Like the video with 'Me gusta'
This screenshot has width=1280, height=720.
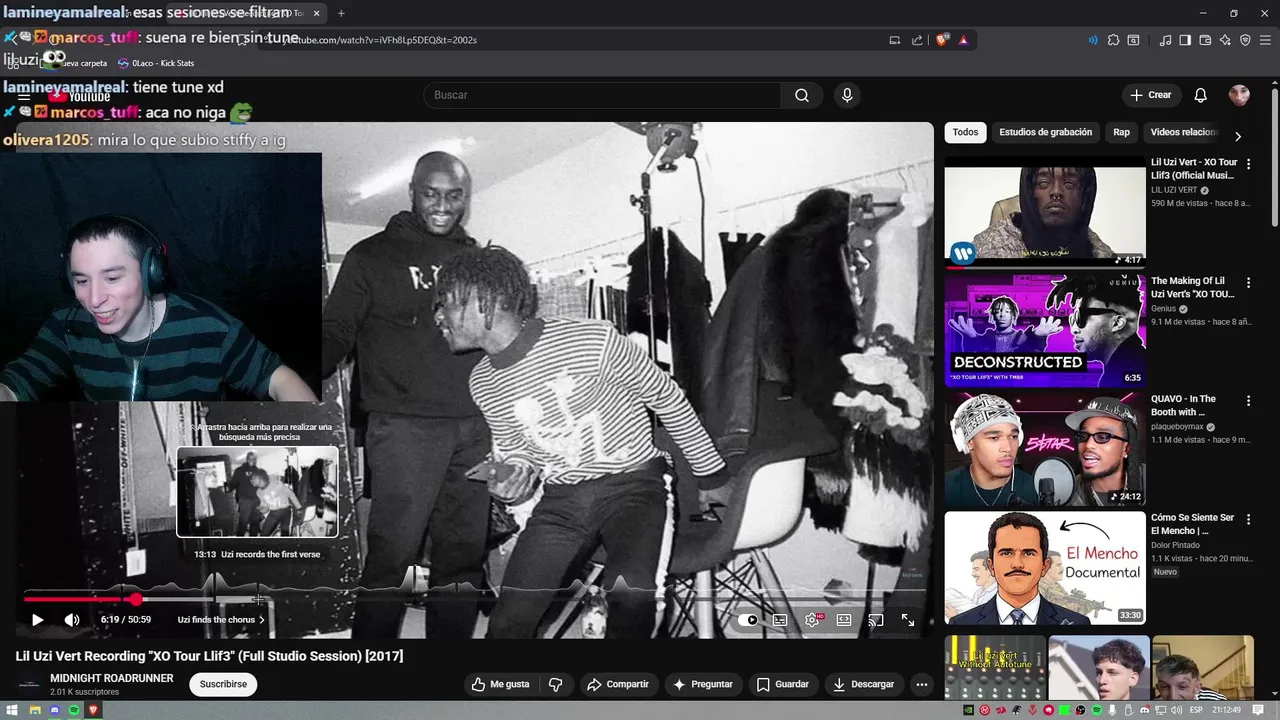[x=501, y=684]
